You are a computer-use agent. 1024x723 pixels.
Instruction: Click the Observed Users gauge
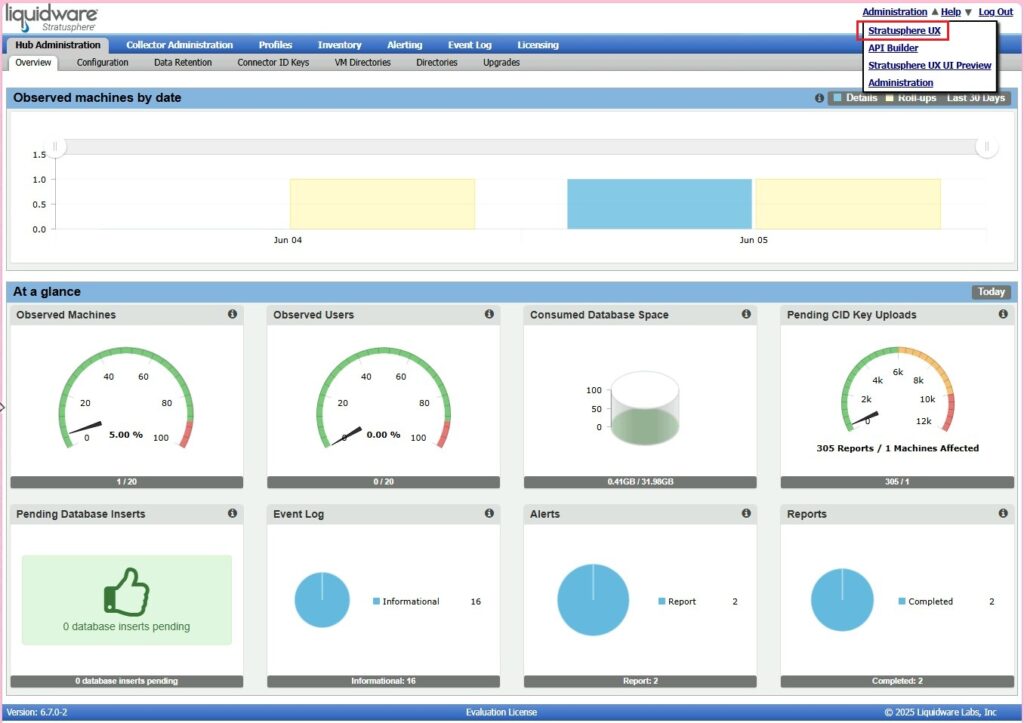pyautogui.click(x=383, y=398)
